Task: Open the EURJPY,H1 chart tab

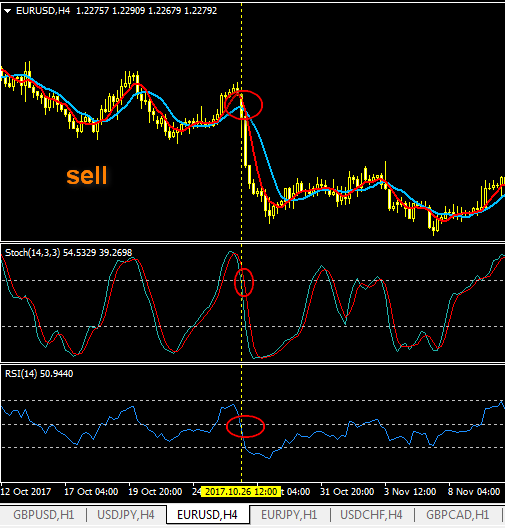Action: tap(289, 515)
